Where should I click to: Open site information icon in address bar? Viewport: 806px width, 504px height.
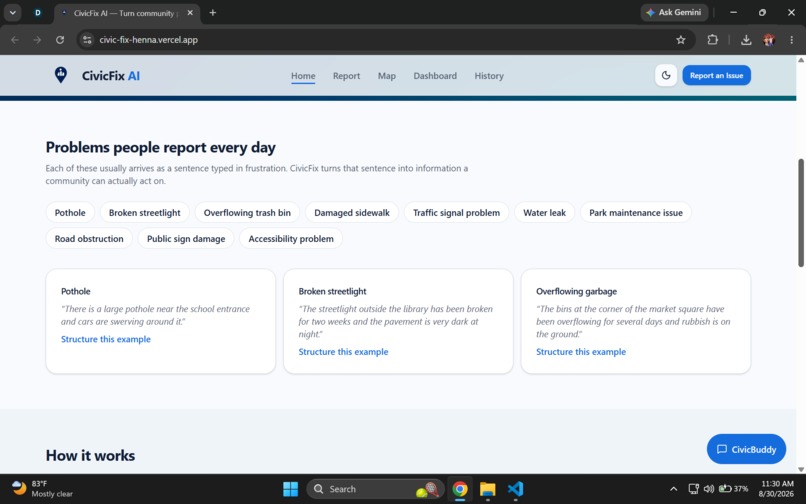(x=87, y=40)
